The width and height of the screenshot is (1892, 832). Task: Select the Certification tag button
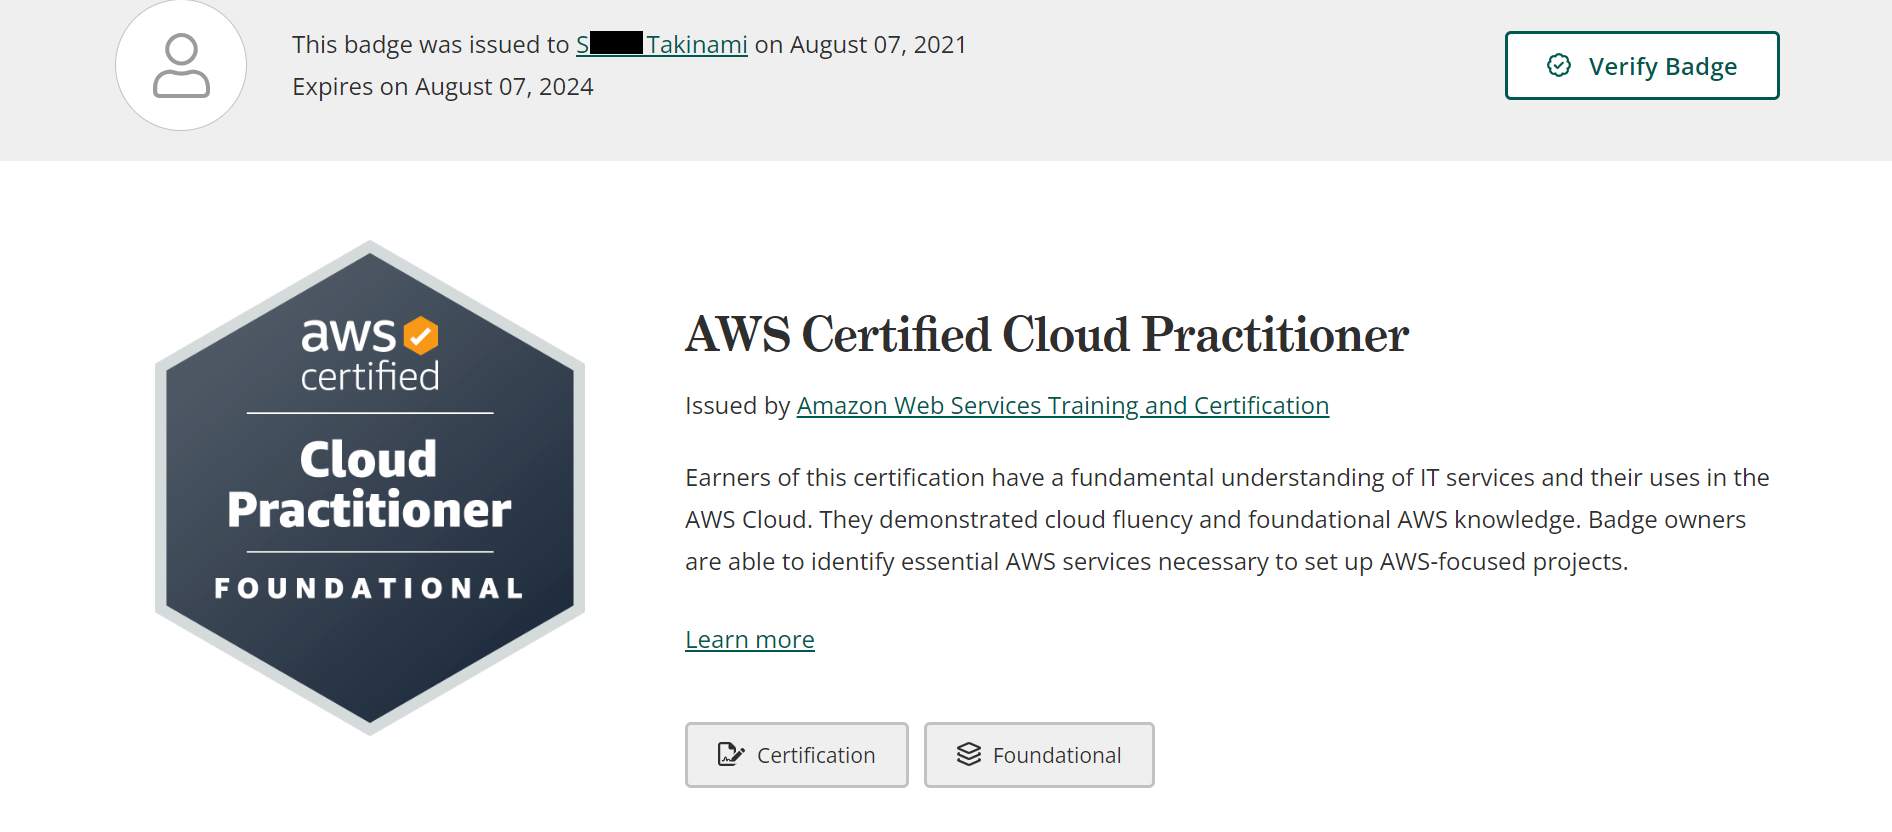click(x=797, y=755)
